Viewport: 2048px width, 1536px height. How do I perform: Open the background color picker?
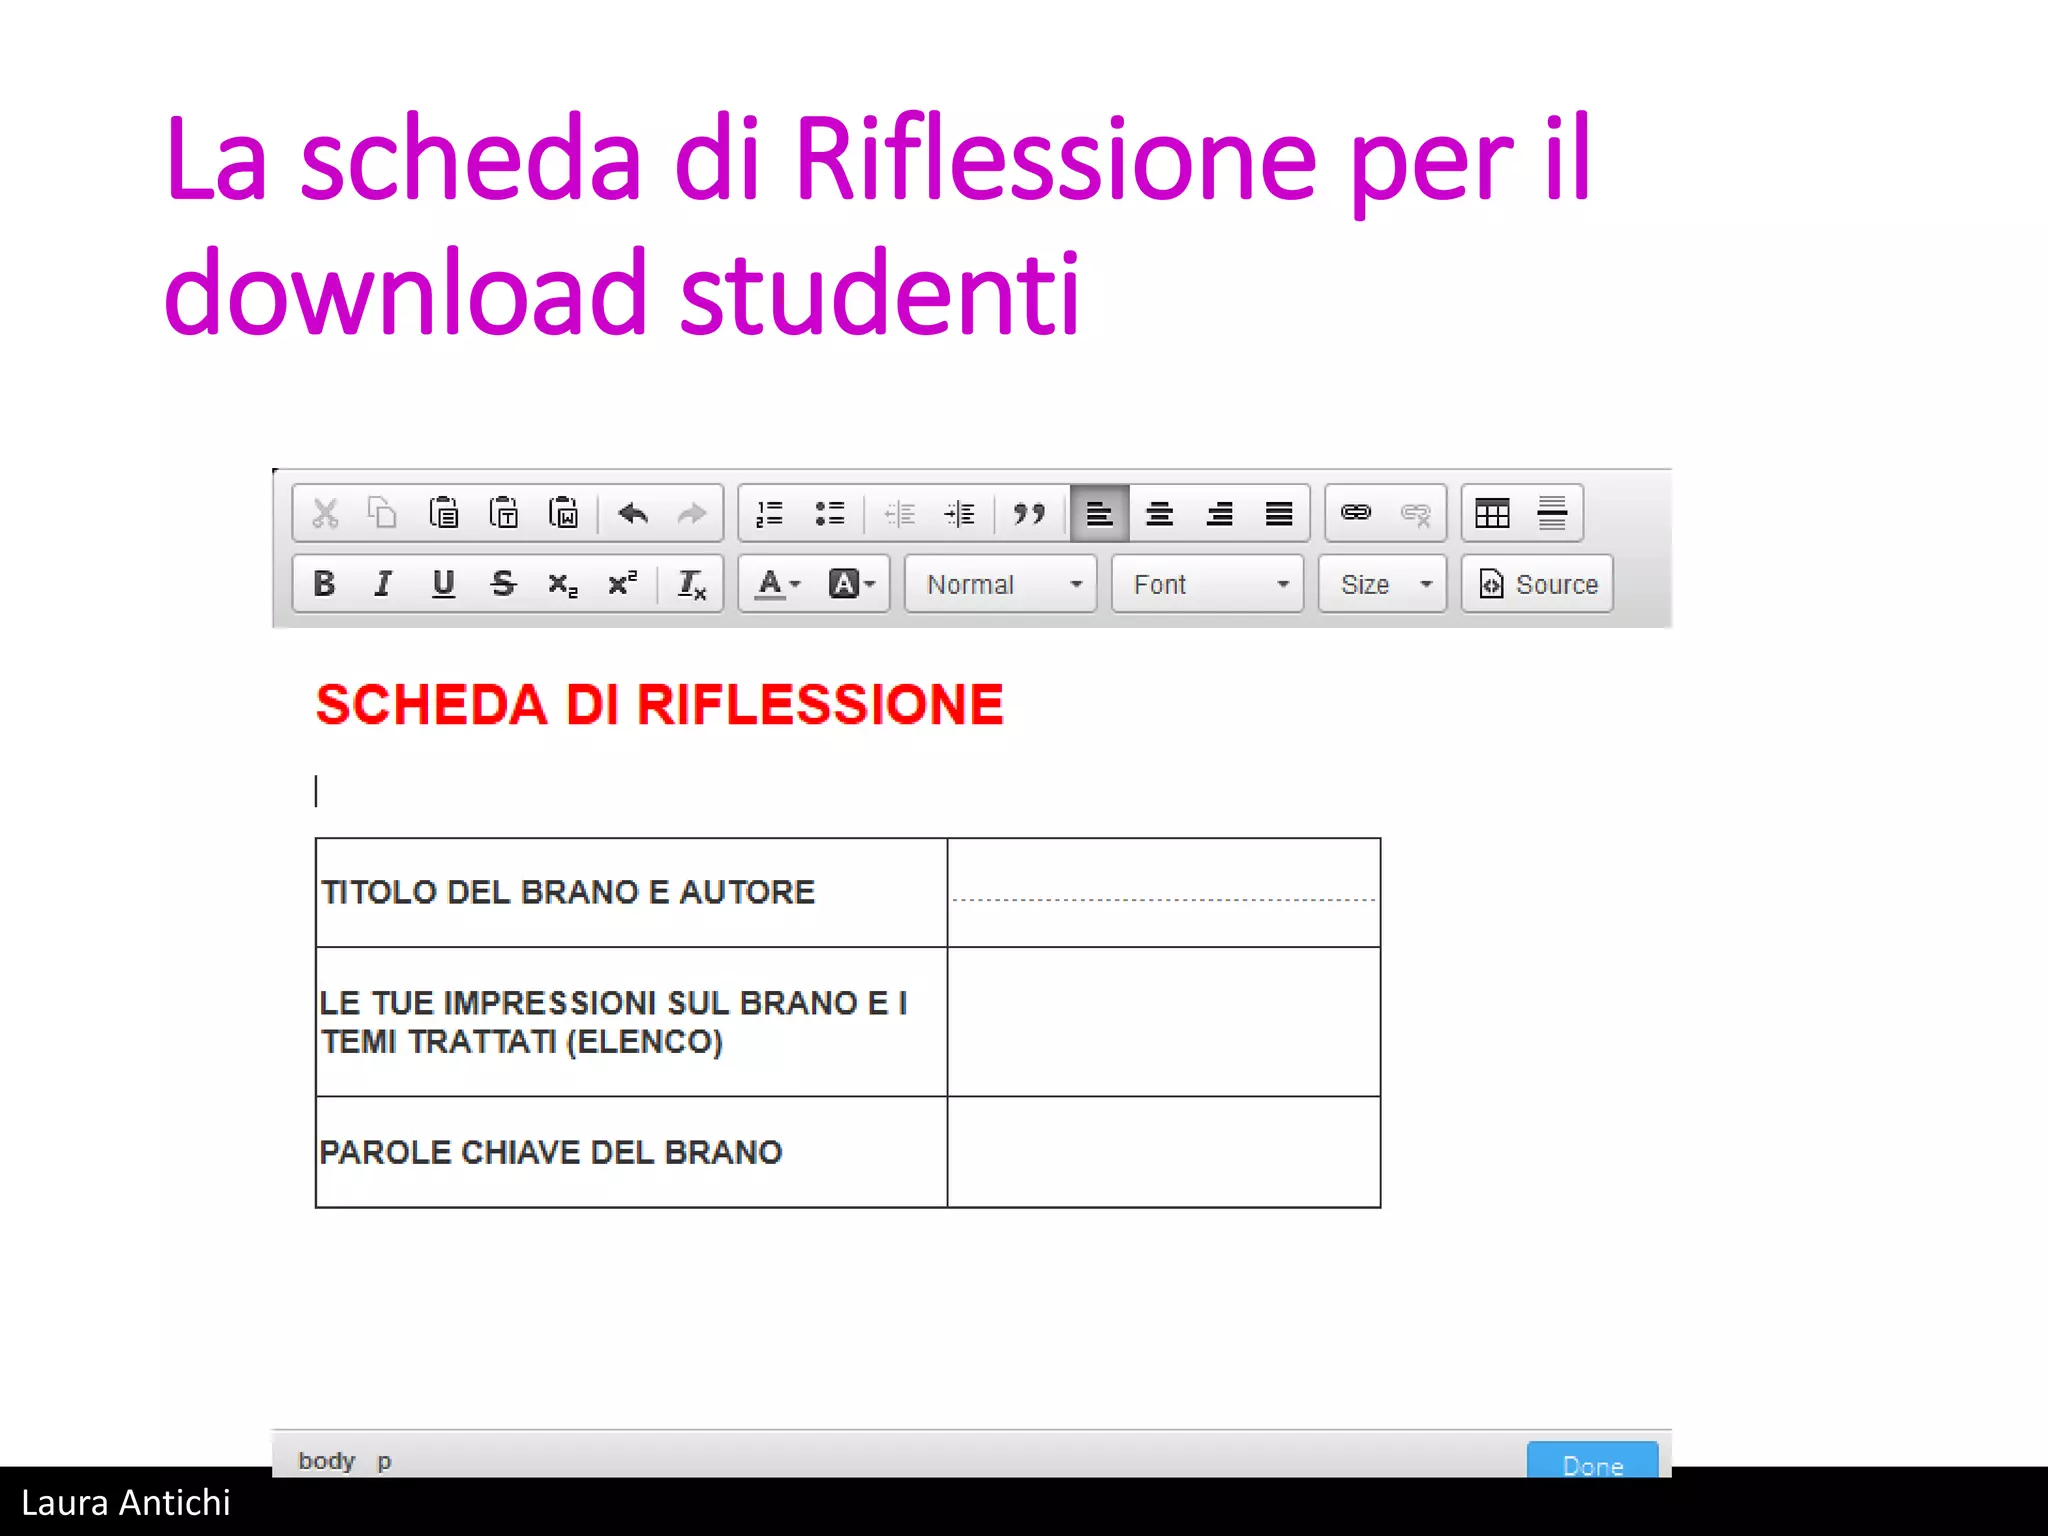[x=852, y=584]
